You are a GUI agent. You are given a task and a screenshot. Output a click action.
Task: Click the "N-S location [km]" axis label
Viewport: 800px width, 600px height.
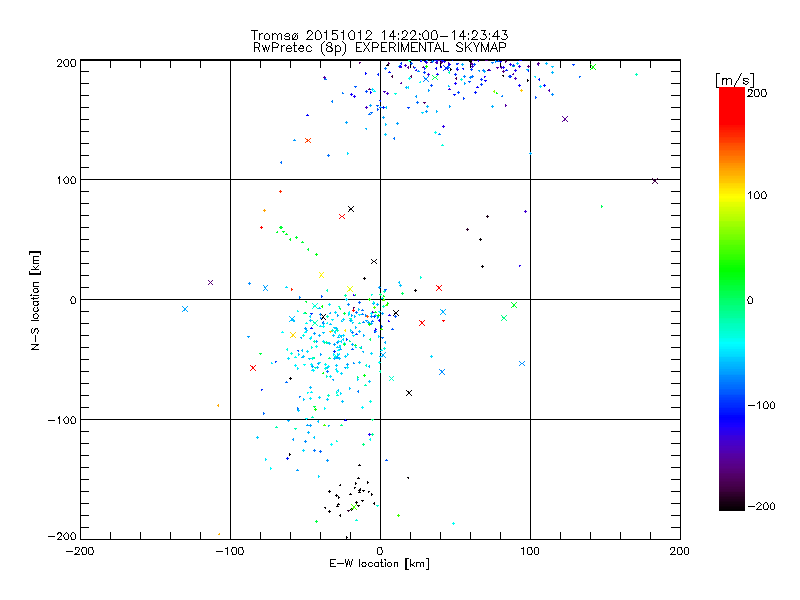click(x=35, y=300)
